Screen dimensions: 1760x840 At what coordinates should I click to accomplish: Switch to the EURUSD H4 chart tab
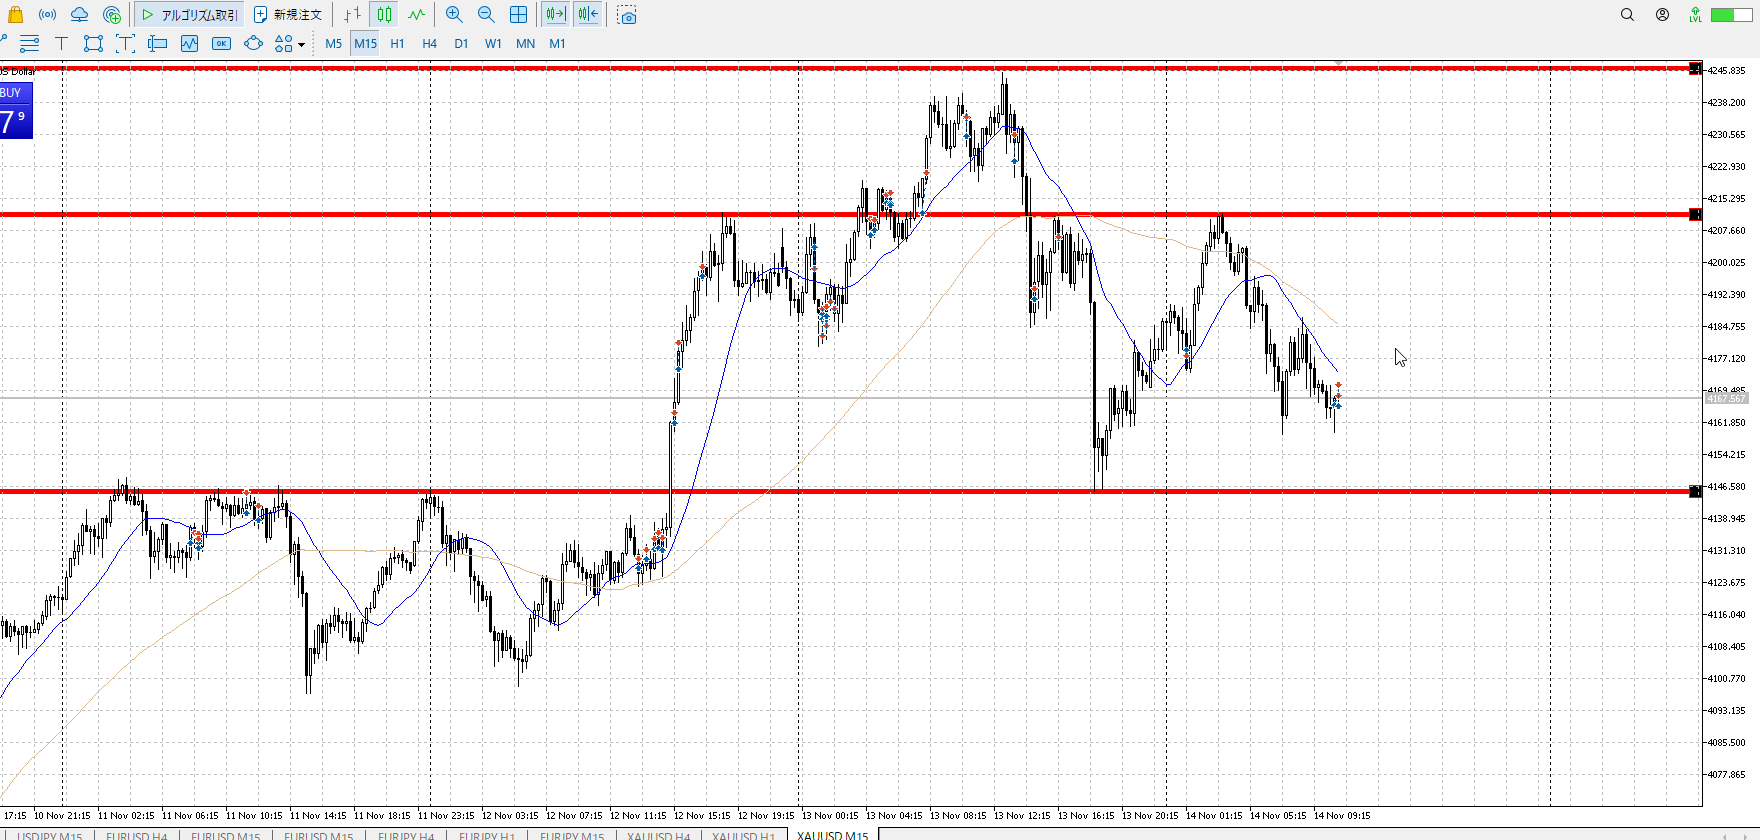(136, 835)
